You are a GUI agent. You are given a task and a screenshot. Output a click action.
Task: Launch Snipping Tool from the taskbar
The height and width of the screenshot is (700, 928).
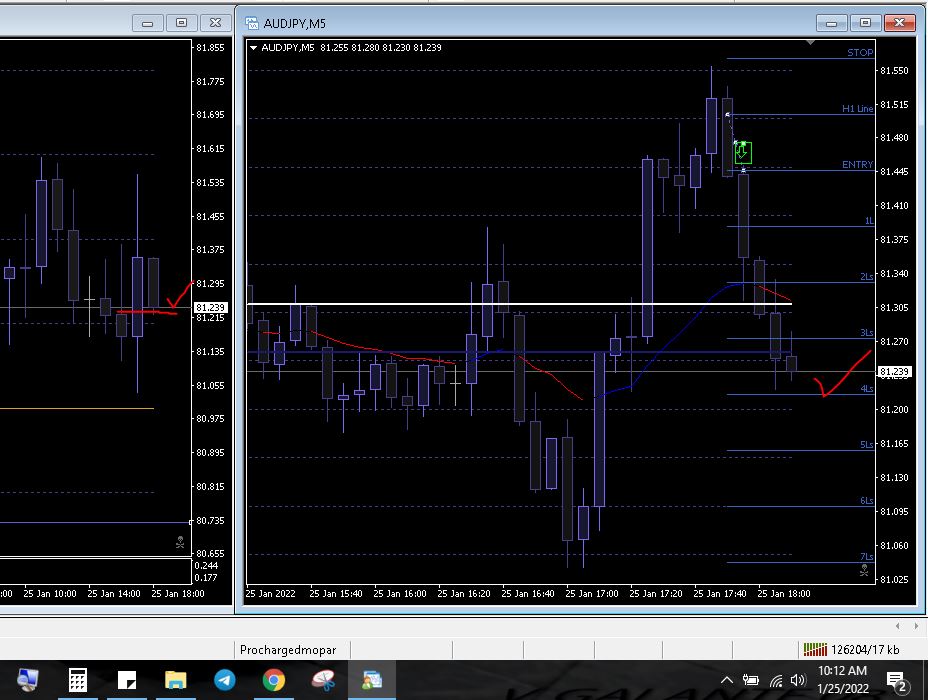coord(323,681)
